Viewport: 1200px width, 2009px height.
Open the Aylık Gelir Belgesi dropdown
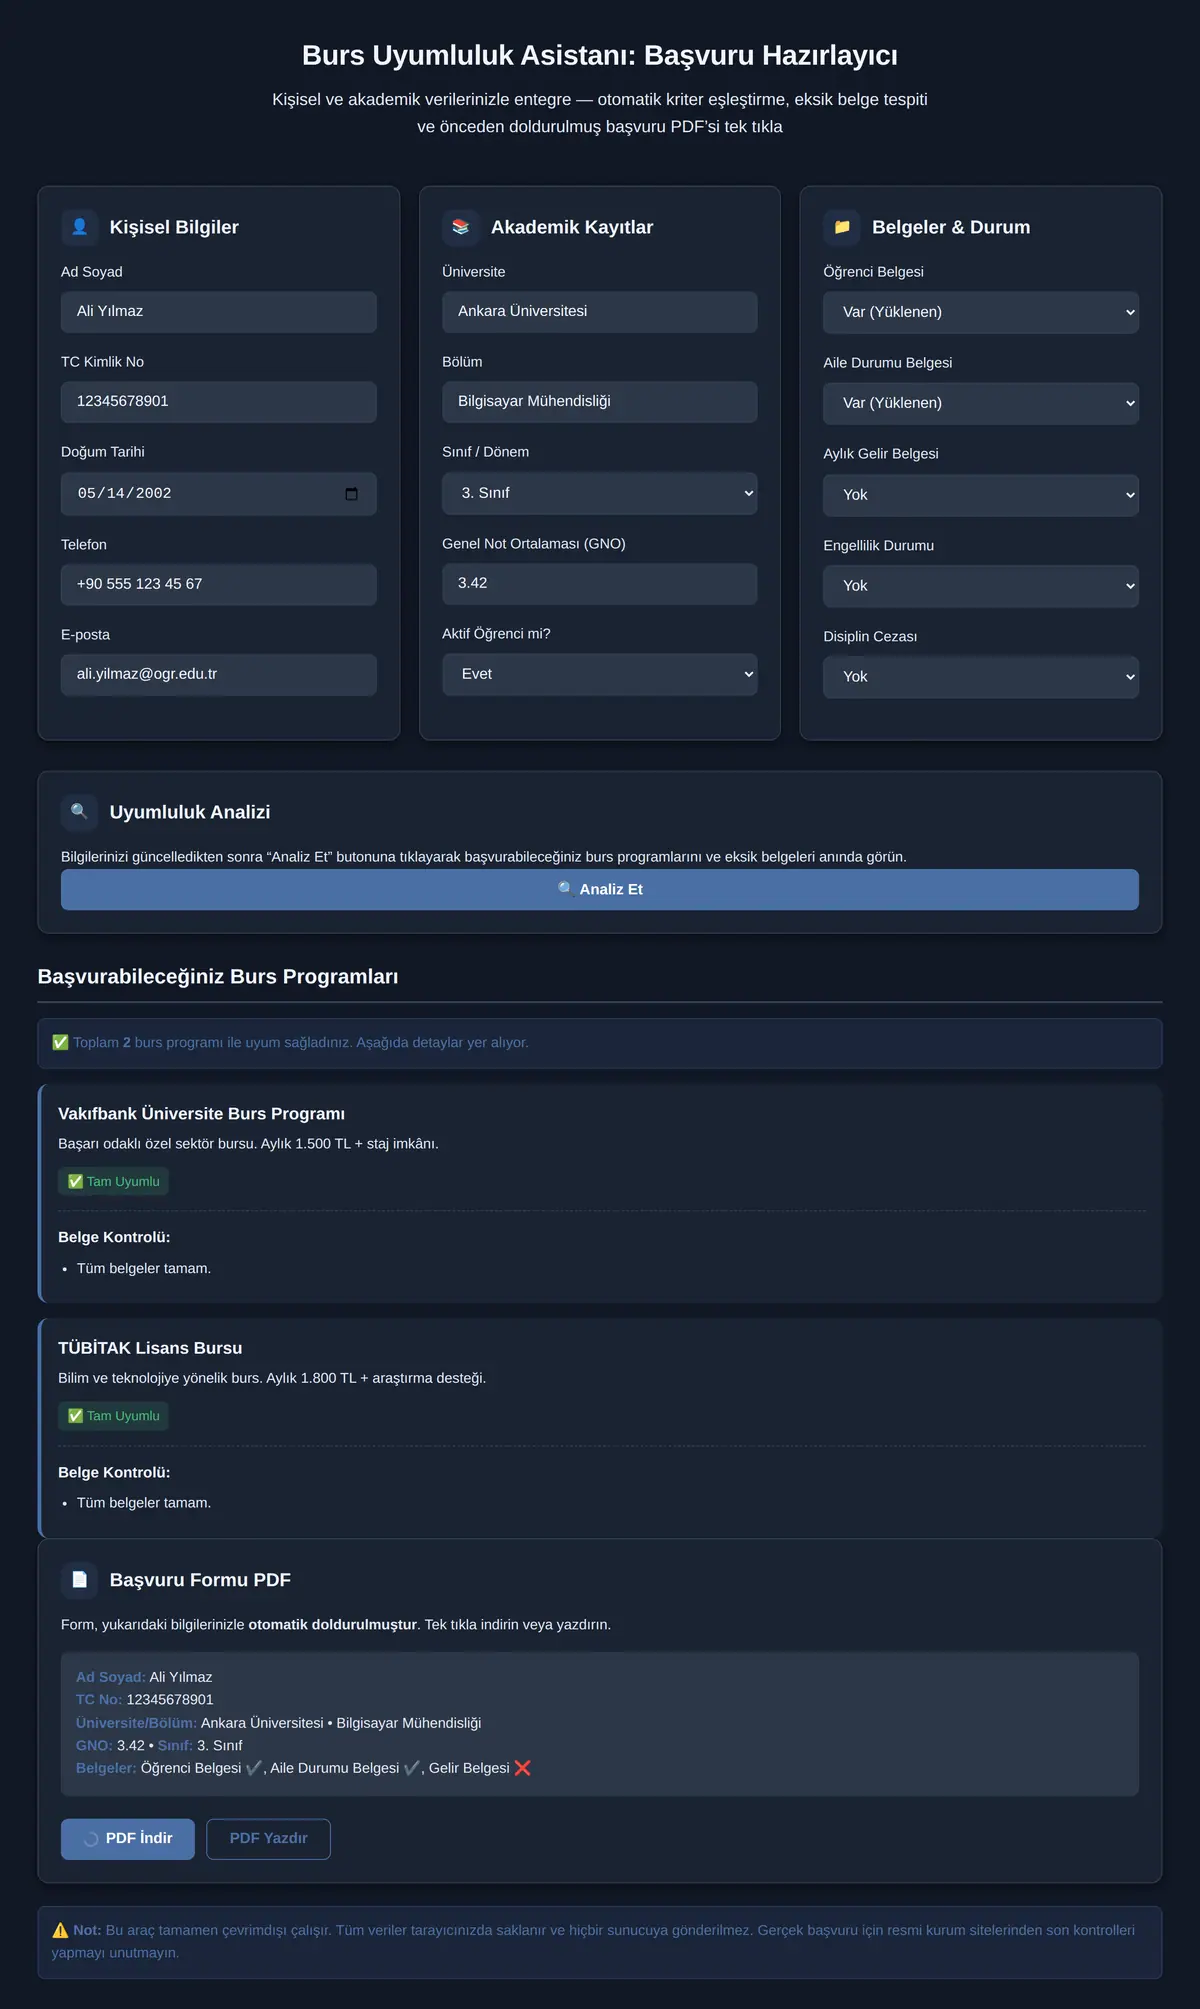pos(981,495)
